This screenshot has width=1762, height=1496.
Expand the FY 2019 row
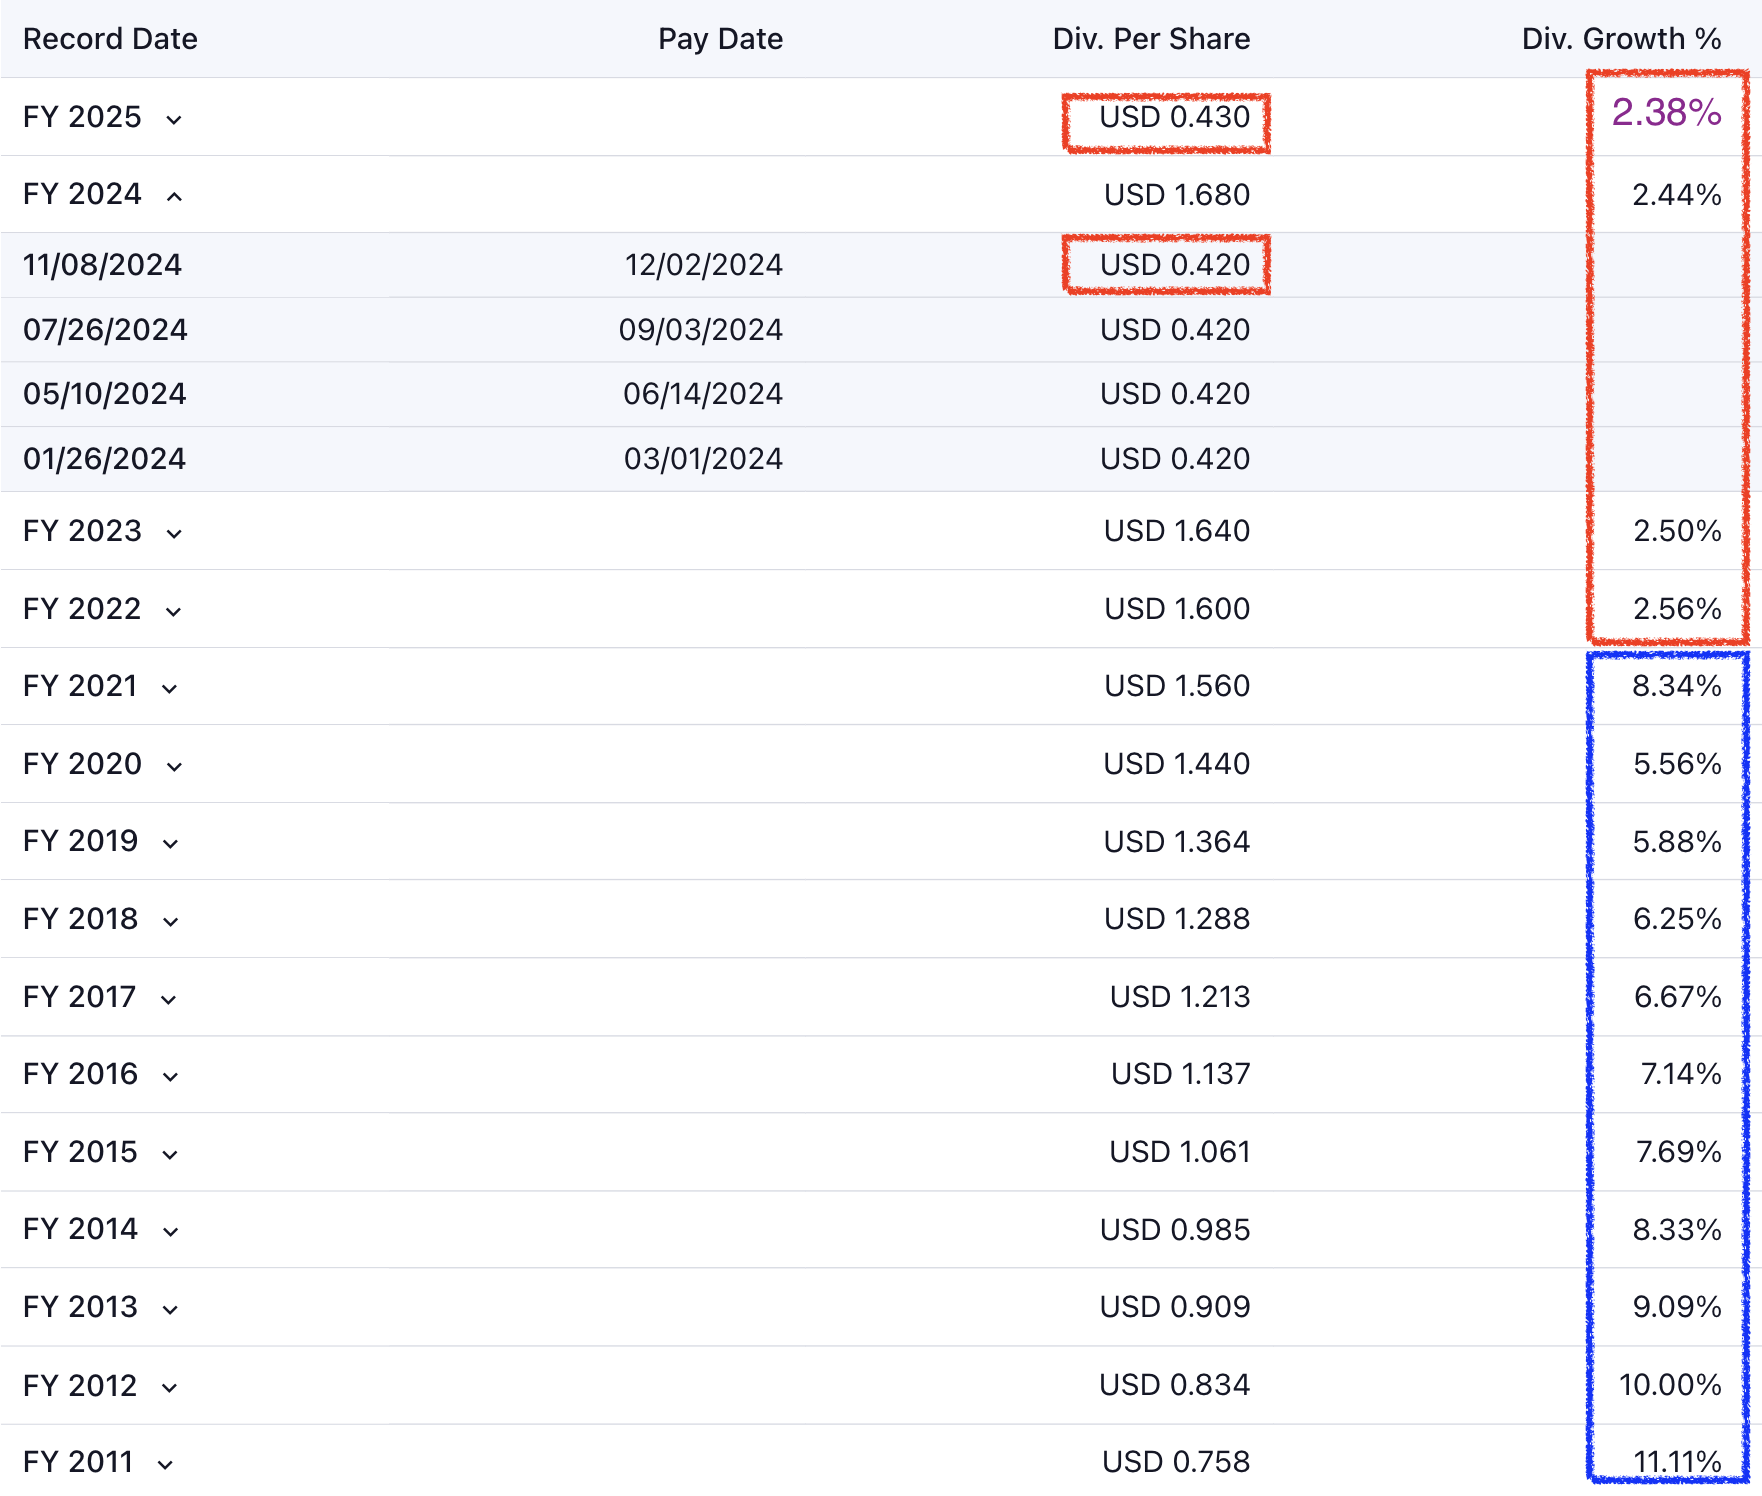click(170, 844)
